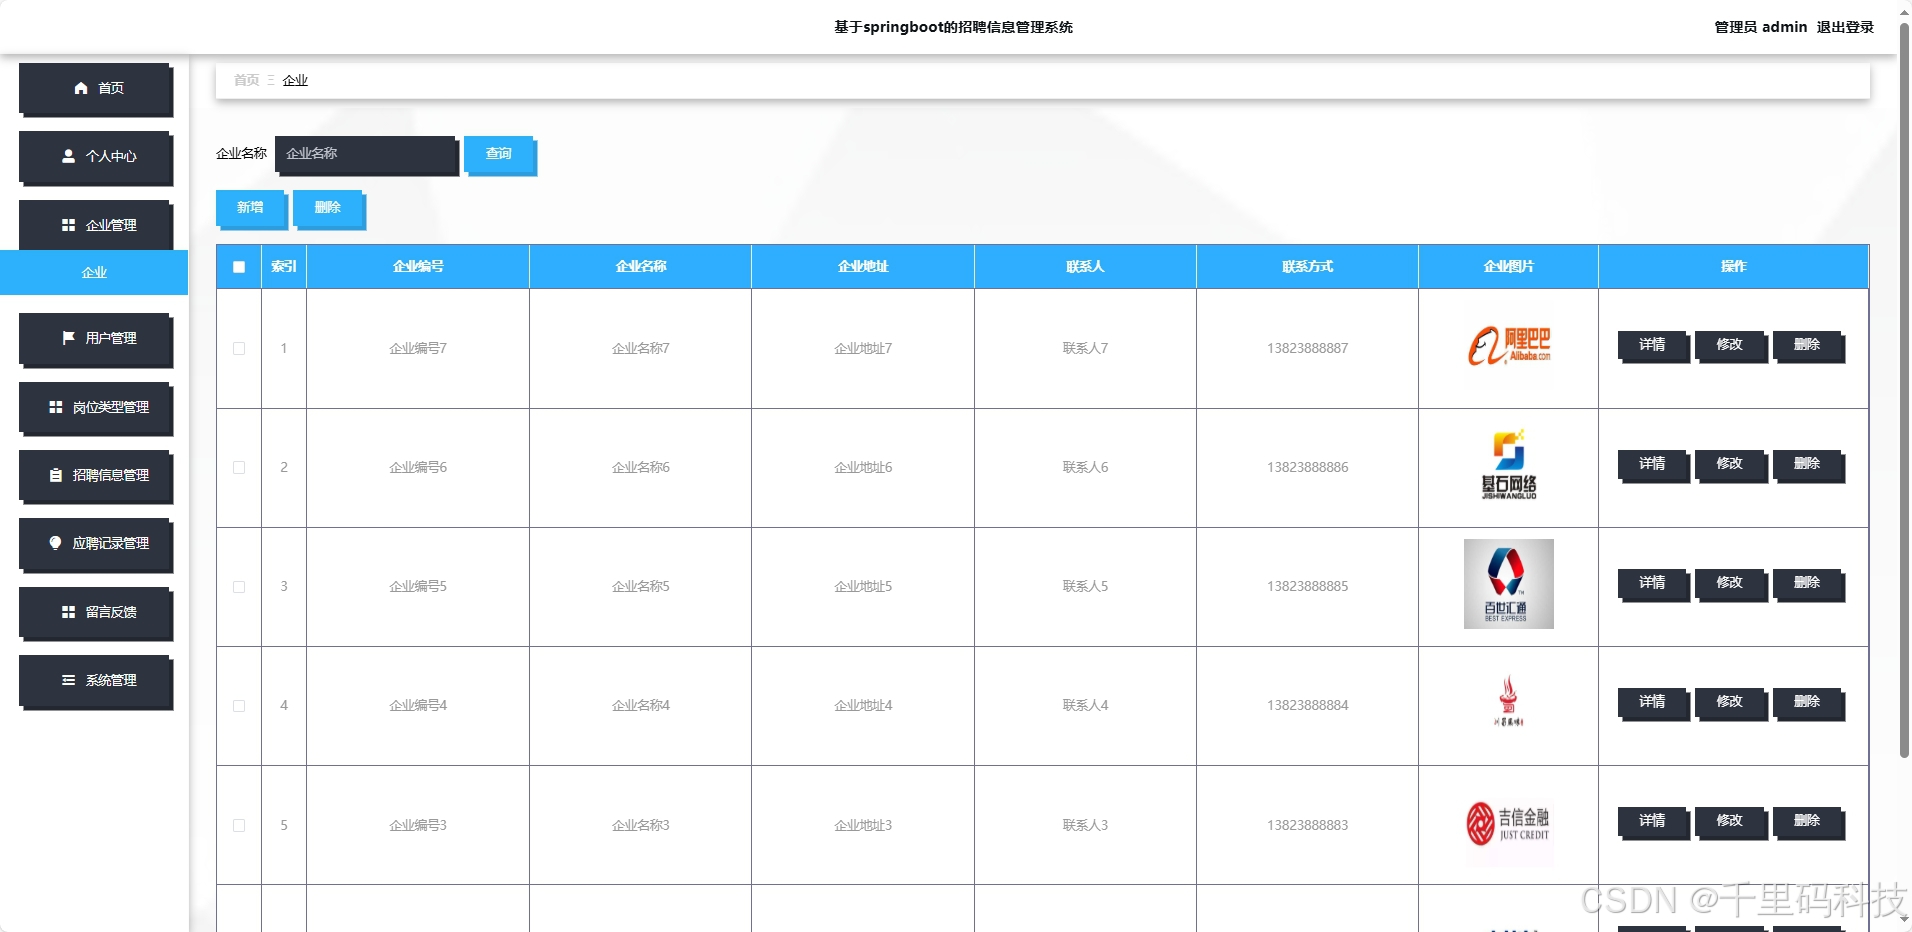The height and width of the screenshot is (932, 1912).
Task: Click phone number 13823888883 cell
Action: pos(1308,825)
